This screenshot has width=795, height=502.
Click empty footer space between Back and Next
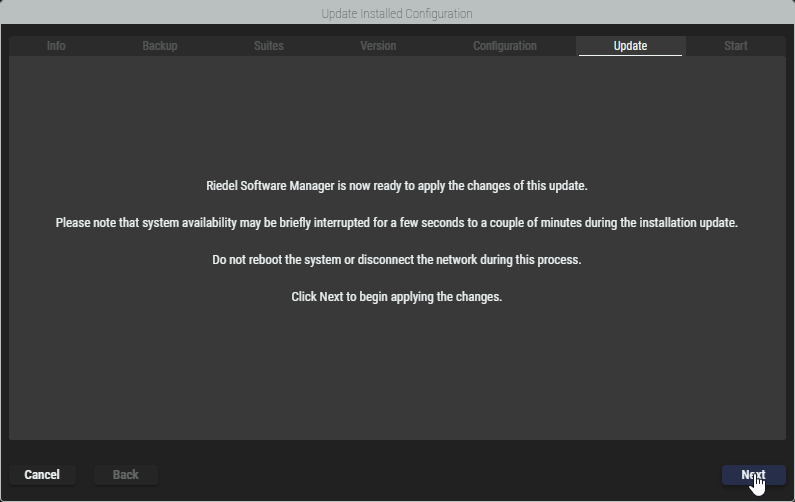click(x=440, y=475)
